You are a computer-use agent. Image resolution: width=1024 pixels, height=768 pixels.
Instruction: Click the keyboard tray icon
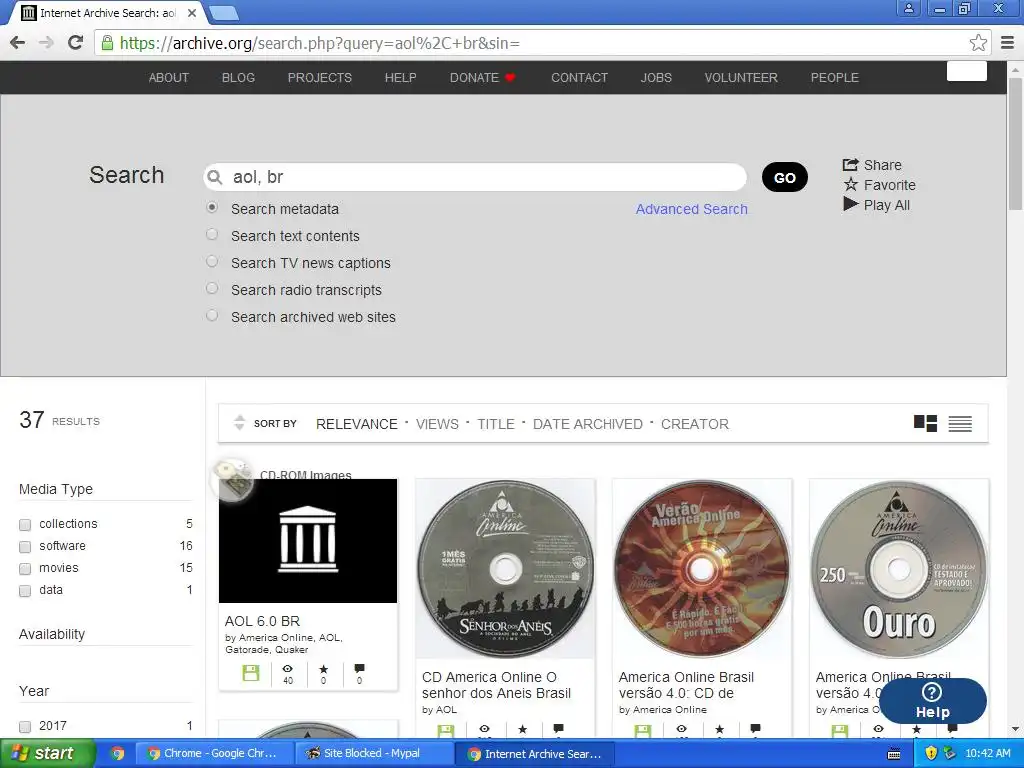894,754
